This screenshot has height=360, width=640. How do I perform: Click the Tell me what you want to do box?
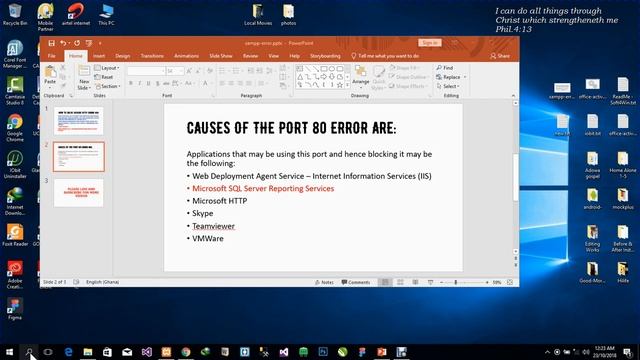385,56
